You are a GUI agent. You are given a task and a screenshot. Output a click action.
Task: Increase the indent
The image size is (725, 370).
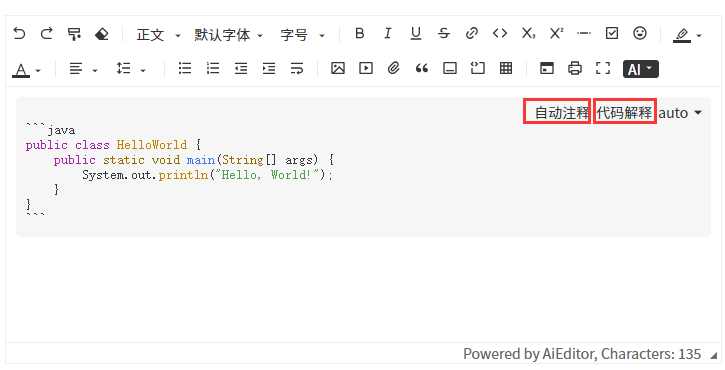269,68
